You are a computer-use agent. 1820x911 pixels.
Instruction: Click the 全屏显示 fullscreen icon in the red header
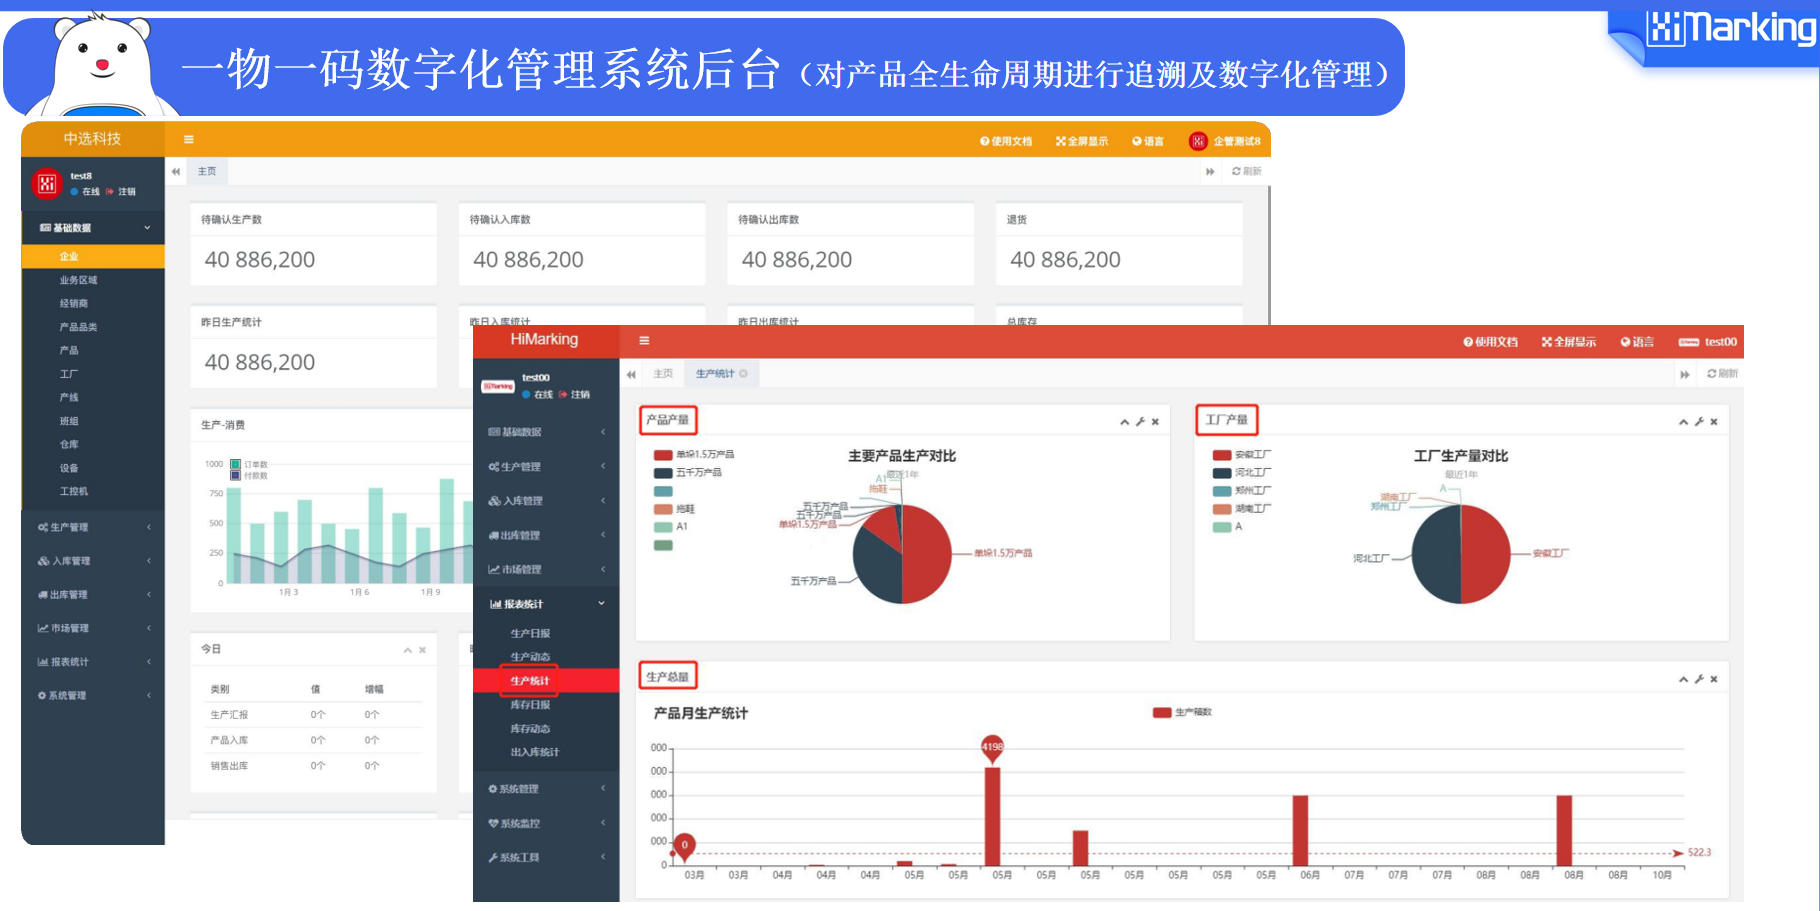coord(1567,342)
